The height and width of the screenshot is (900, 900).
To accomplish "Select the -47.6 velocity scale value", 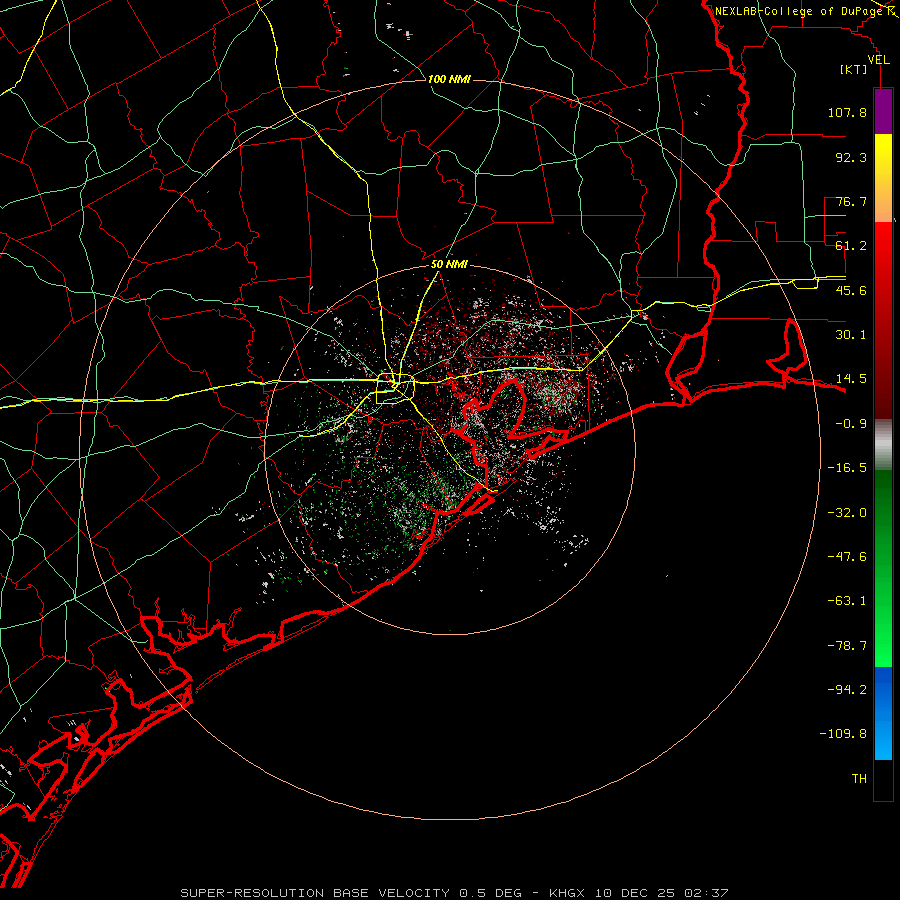I will 847,557.
